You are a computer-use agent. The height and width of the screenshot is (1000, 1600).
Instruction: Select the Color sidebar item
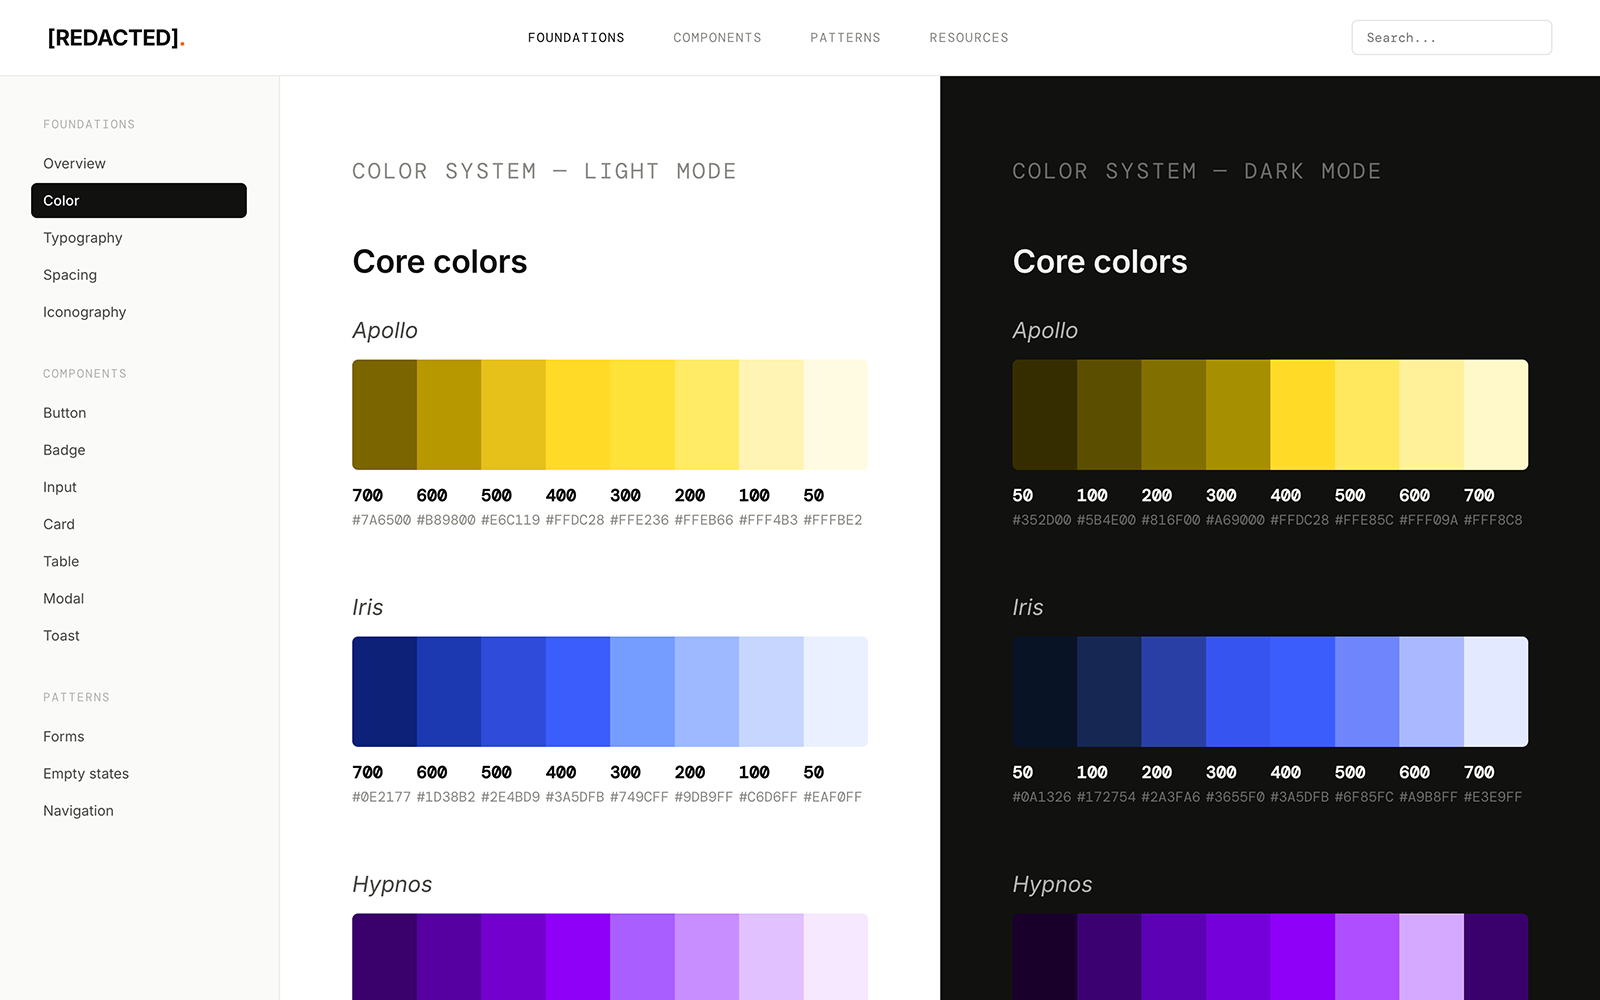click(x=139, y=201)
